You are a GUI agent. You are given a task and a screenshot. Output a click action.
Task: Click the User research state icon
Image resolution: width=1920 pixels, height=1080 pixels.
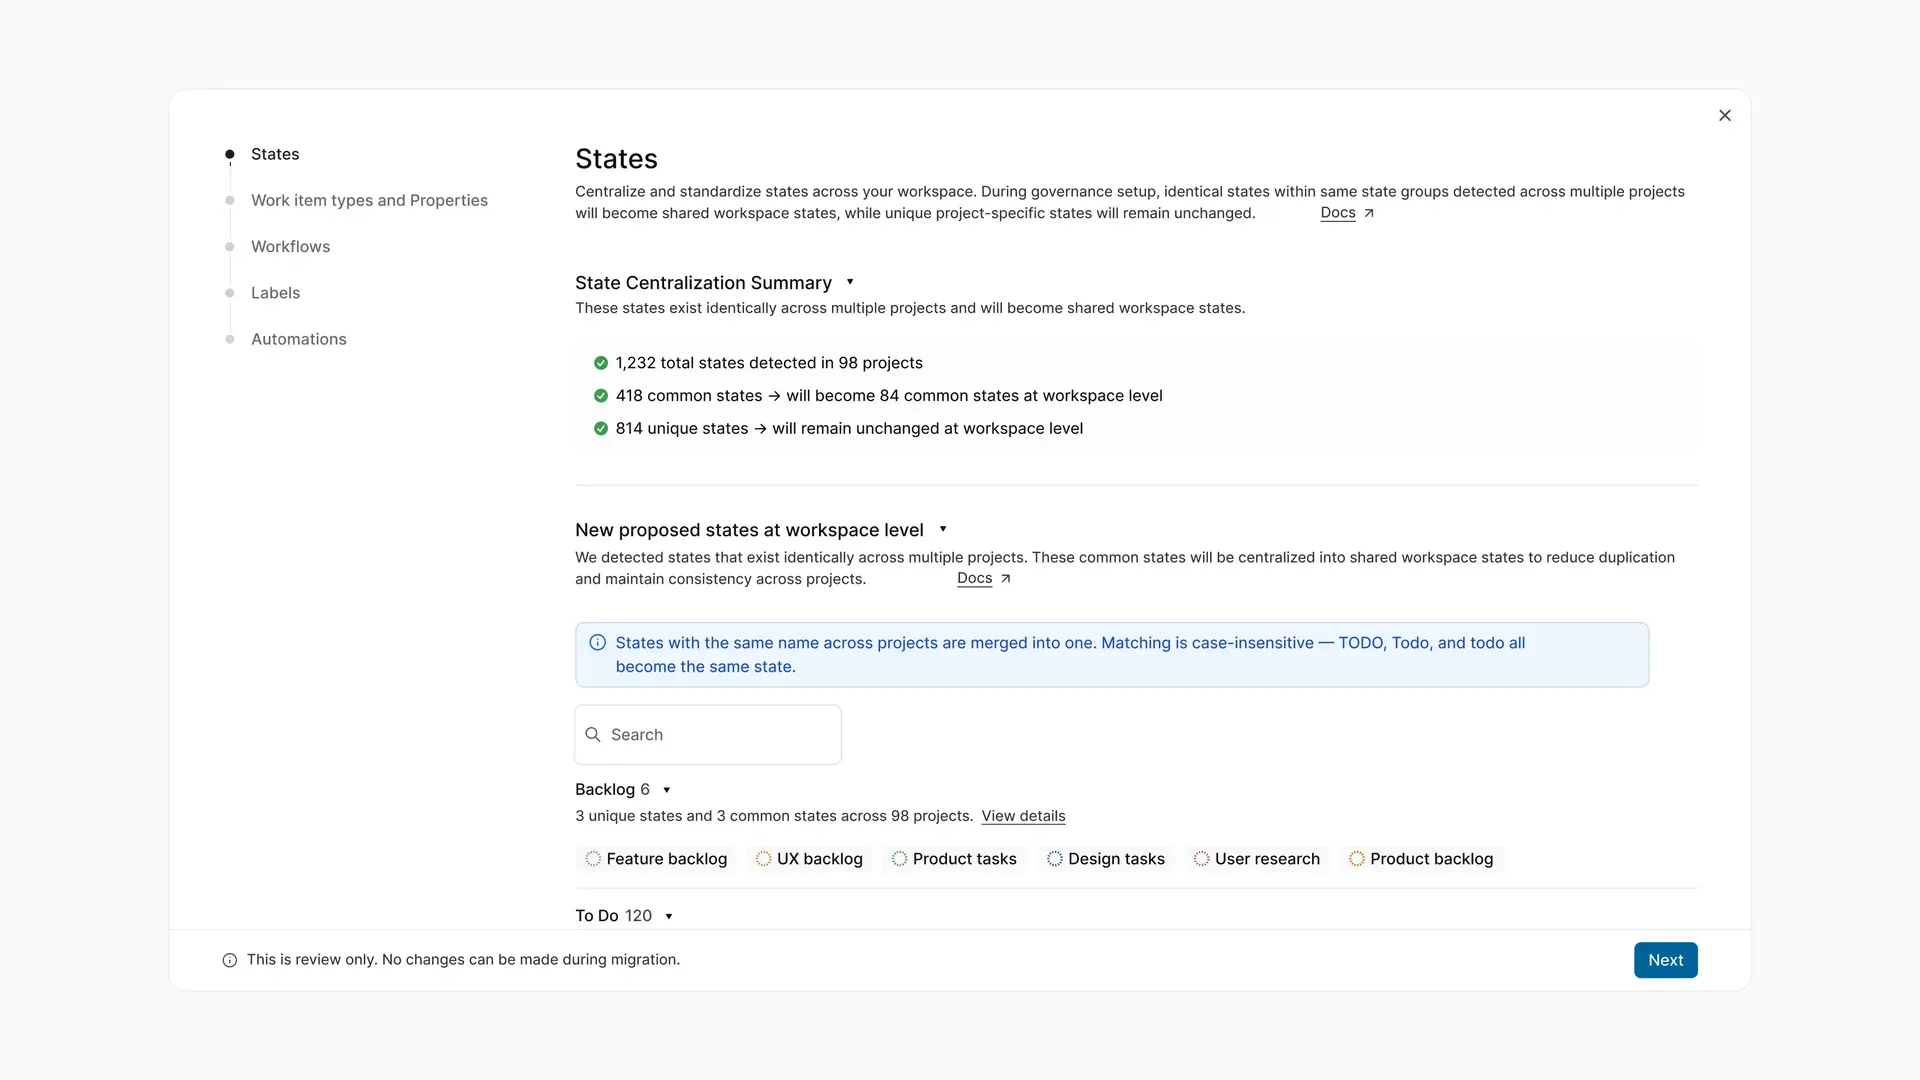click(x=1201, y=859)
